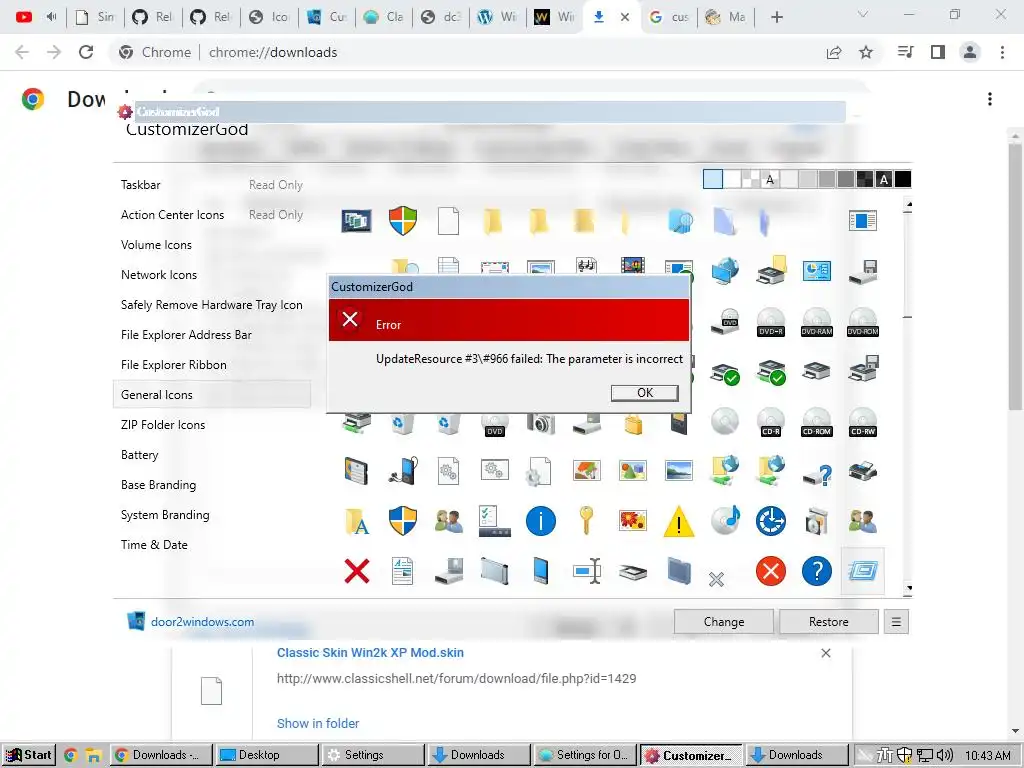
Task: Select the blue question mark help icon
Action: click(x=816, y=571)
